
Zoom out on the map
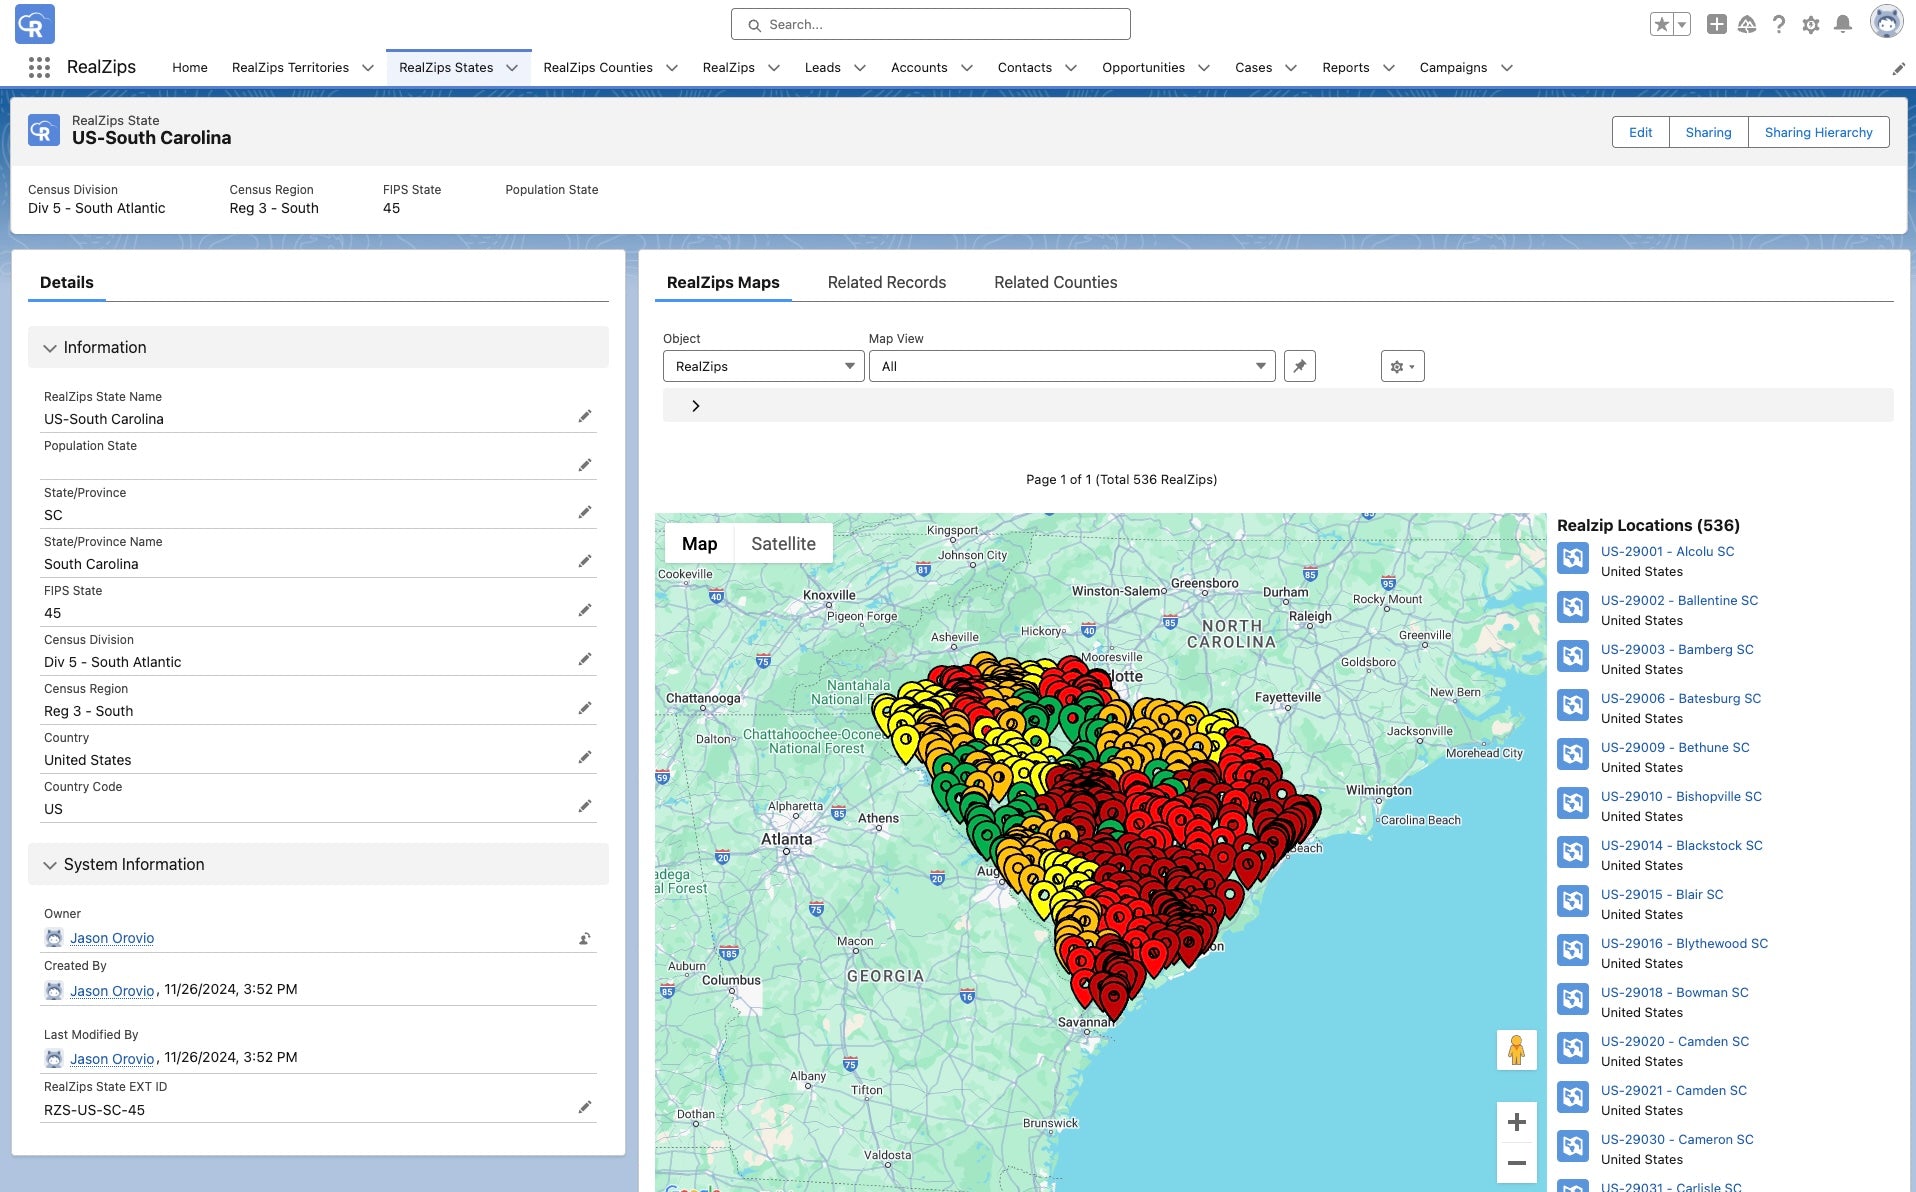(x=1516, y=1163)
